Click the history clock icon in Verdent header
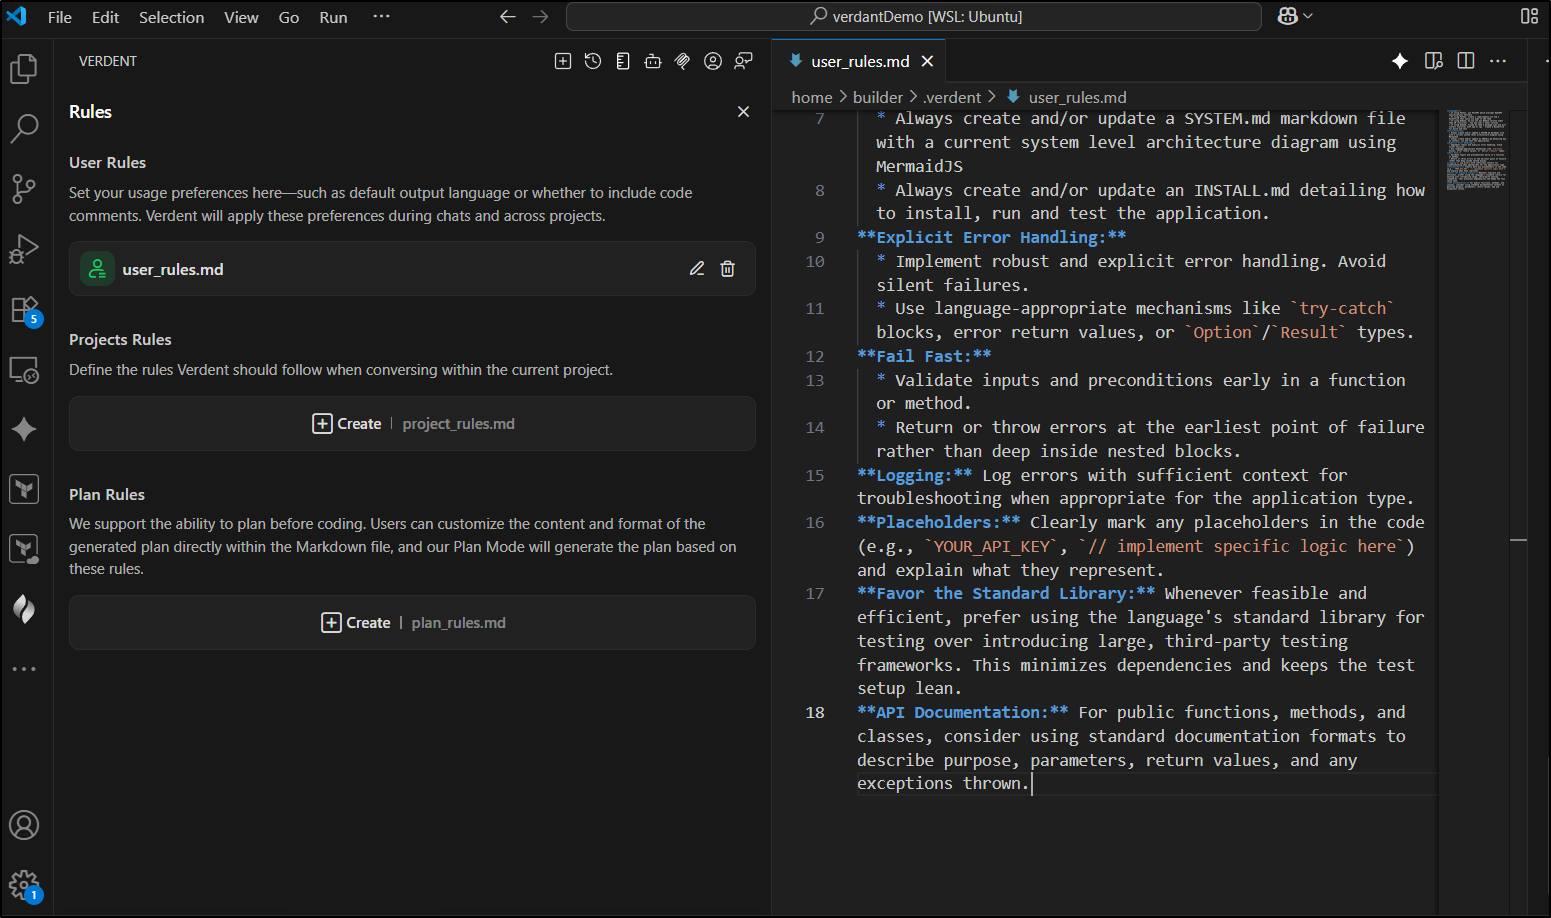This screenshot has width=1551, height=918. pyautogui.click(x=593, y=61)
